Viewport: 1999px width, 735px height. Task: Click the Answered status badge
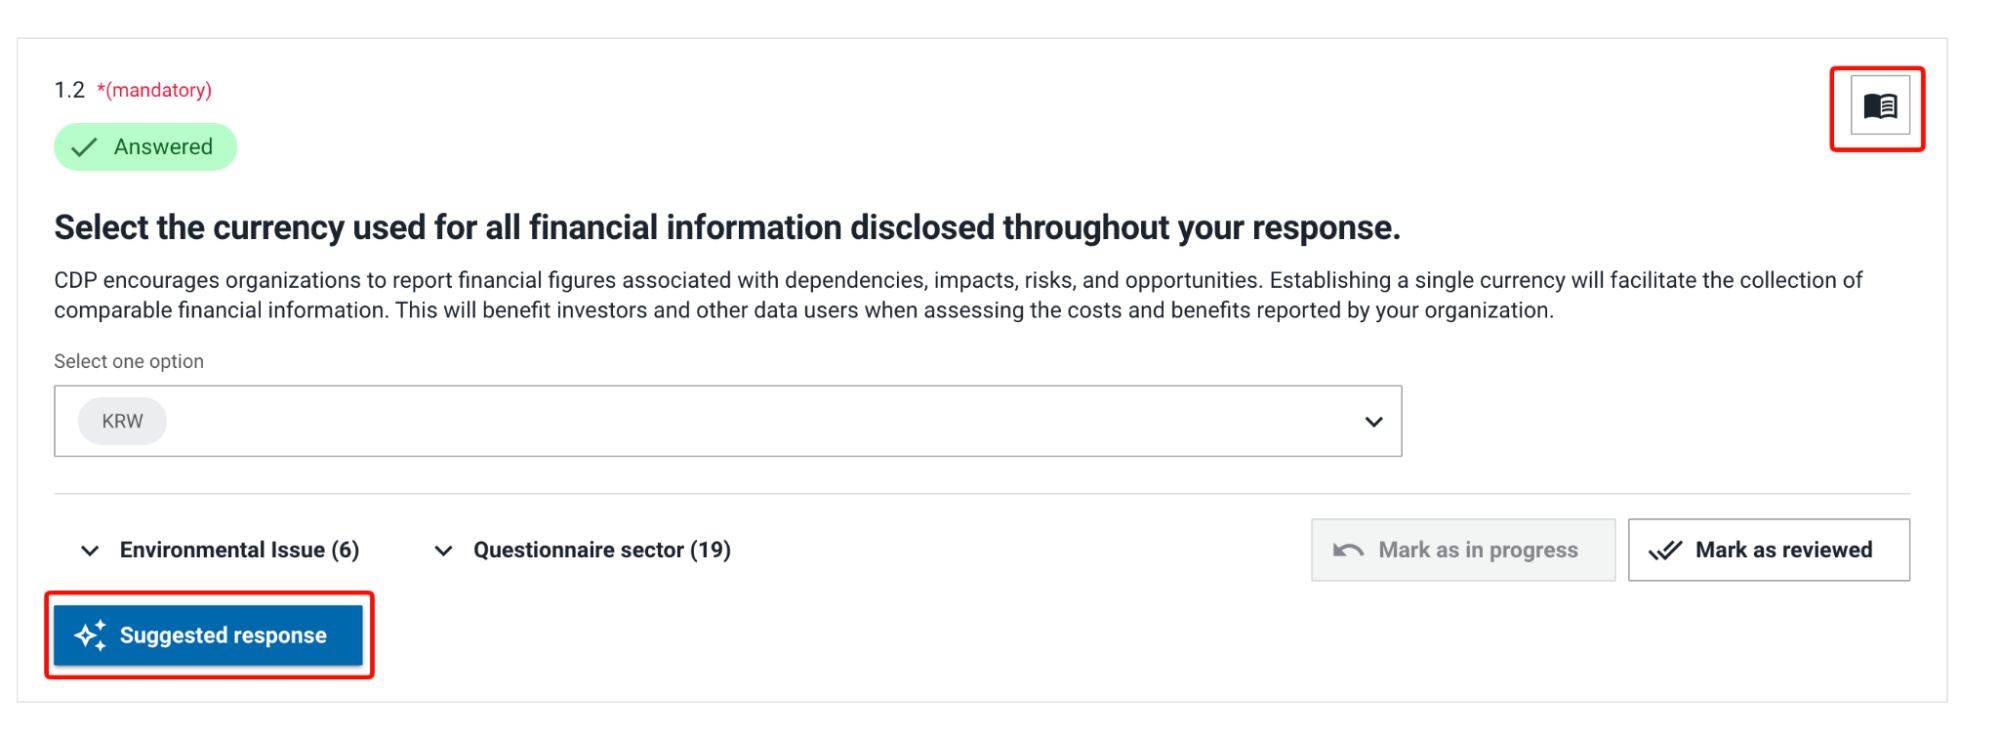point(145,147)
